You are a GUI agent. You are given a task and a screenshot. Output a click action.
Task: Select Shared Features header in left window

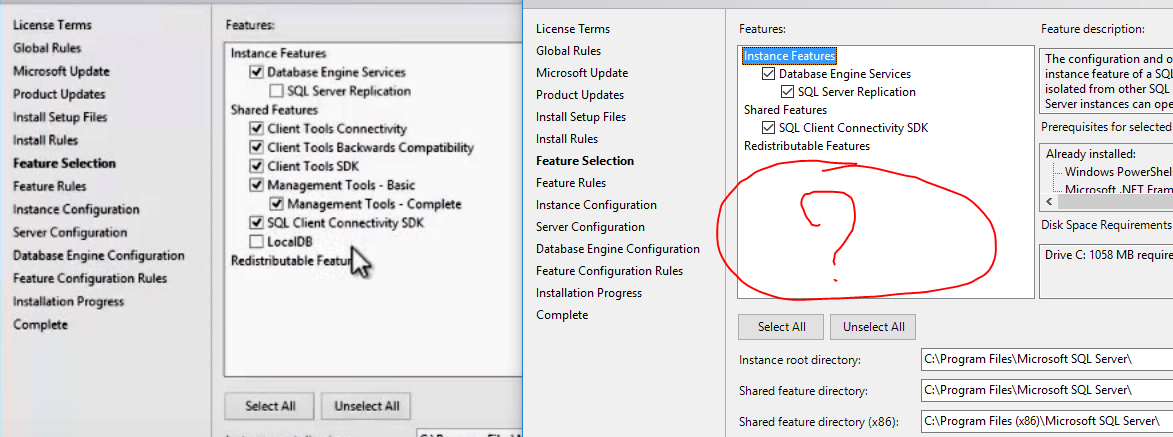click(x=274, y=110)
